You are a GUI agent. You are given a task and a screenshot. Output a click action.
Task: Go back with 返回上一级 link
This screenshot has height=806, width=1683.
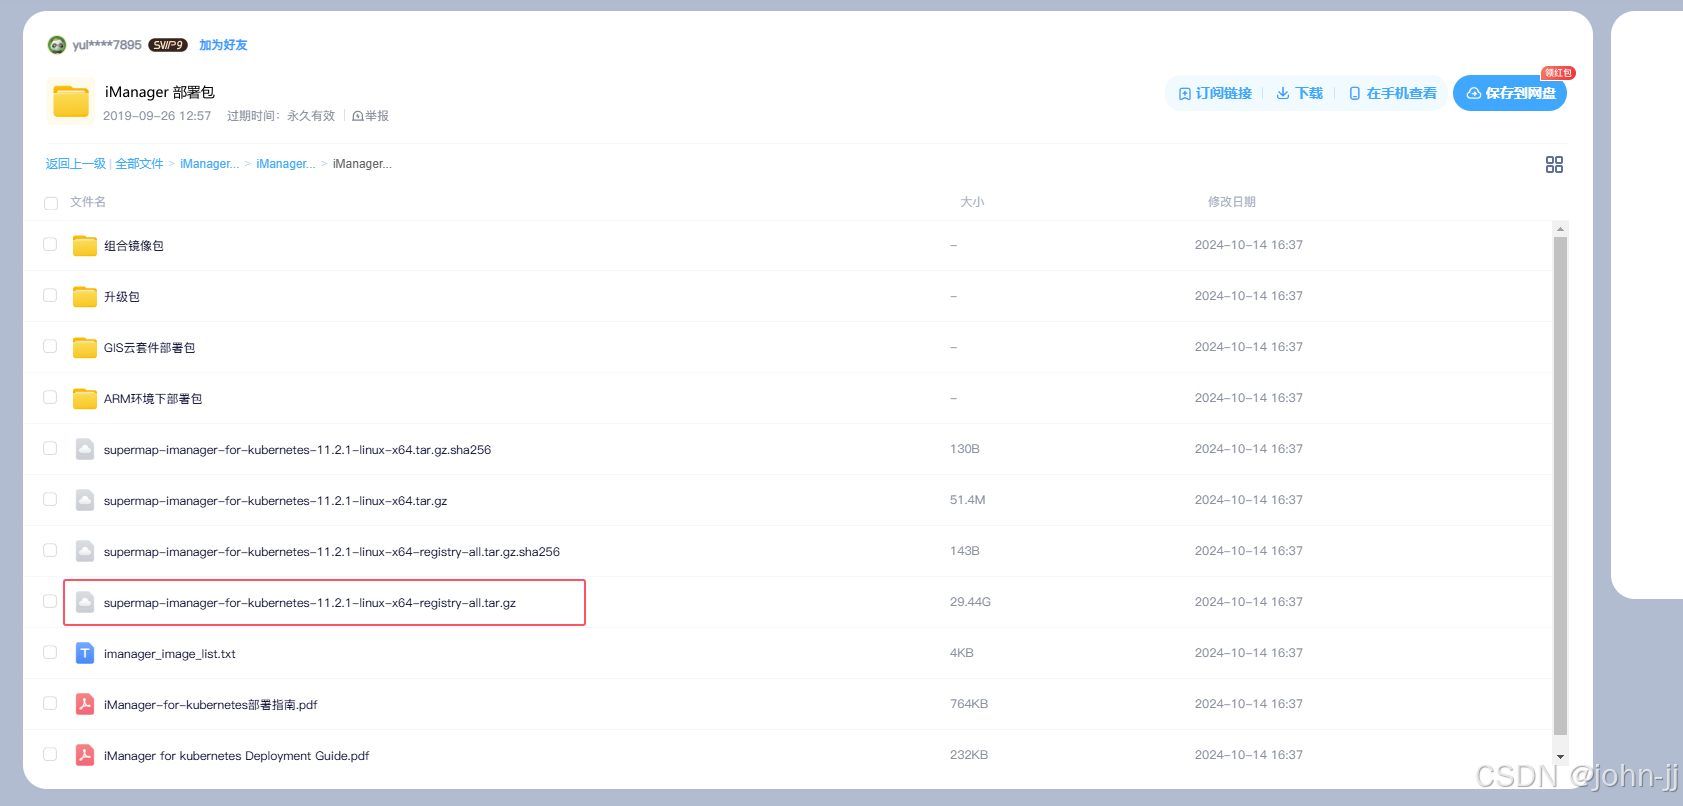76,164
